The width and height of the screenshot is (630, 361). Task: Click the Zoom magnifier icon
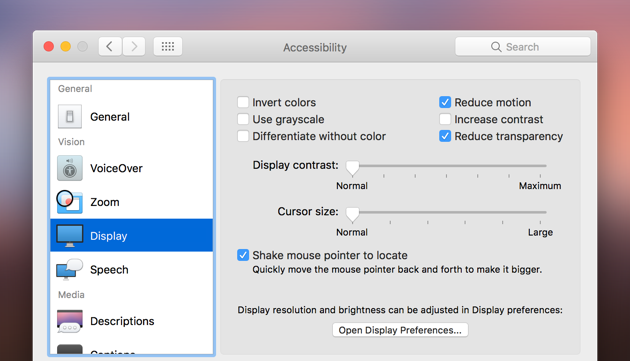(70, 202)
